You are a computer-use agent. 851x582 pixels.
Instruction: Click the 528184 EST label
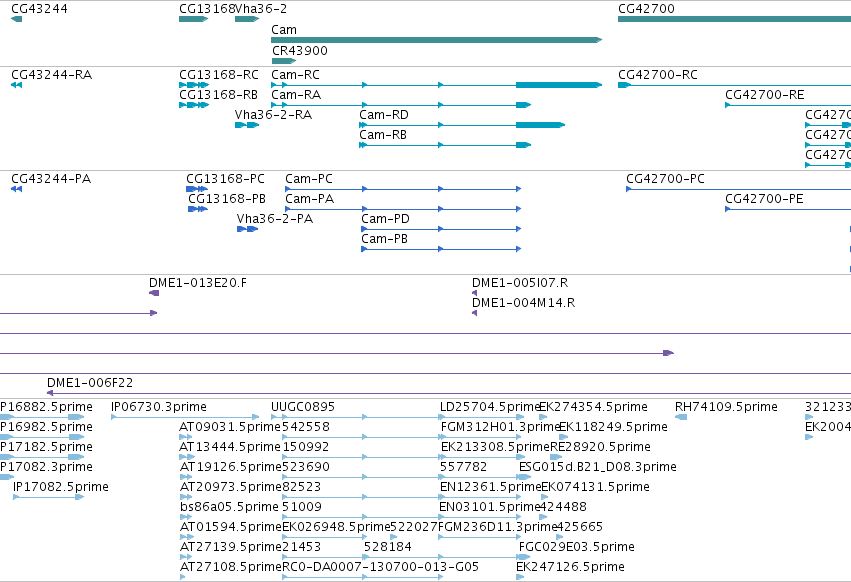388,547
